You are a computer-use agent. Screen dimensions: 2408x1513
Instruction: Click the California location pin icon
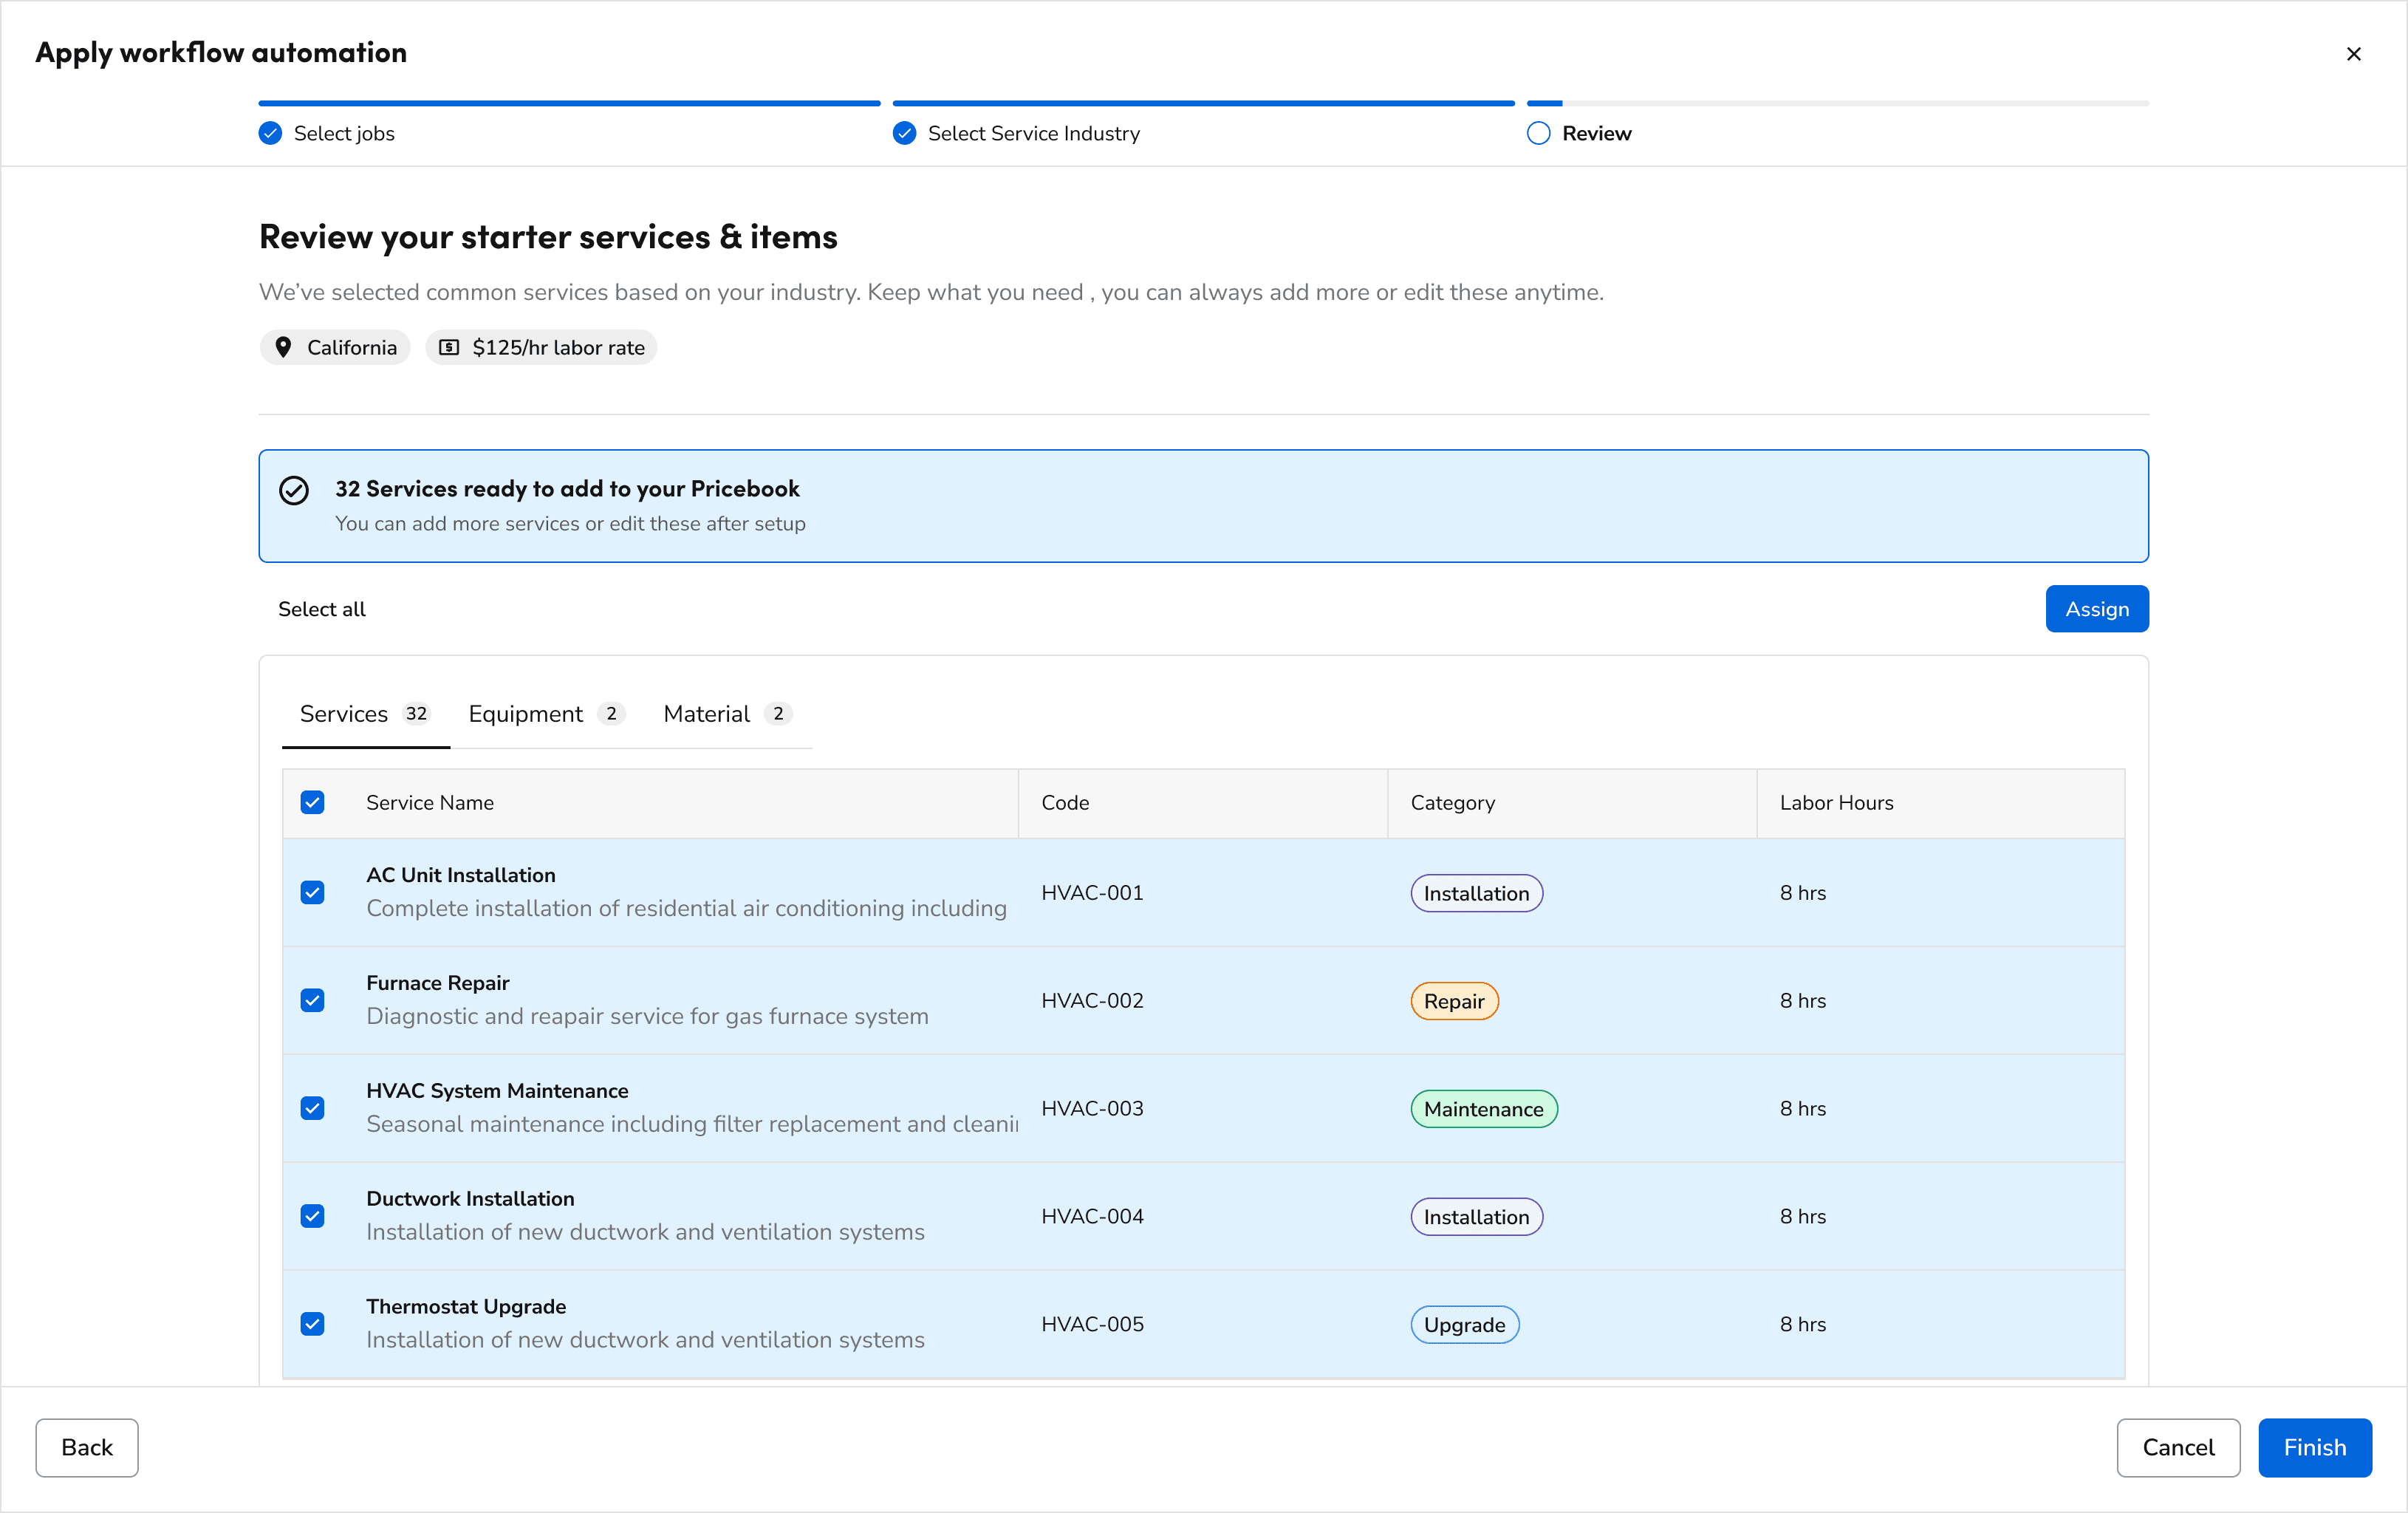[283, 347]
